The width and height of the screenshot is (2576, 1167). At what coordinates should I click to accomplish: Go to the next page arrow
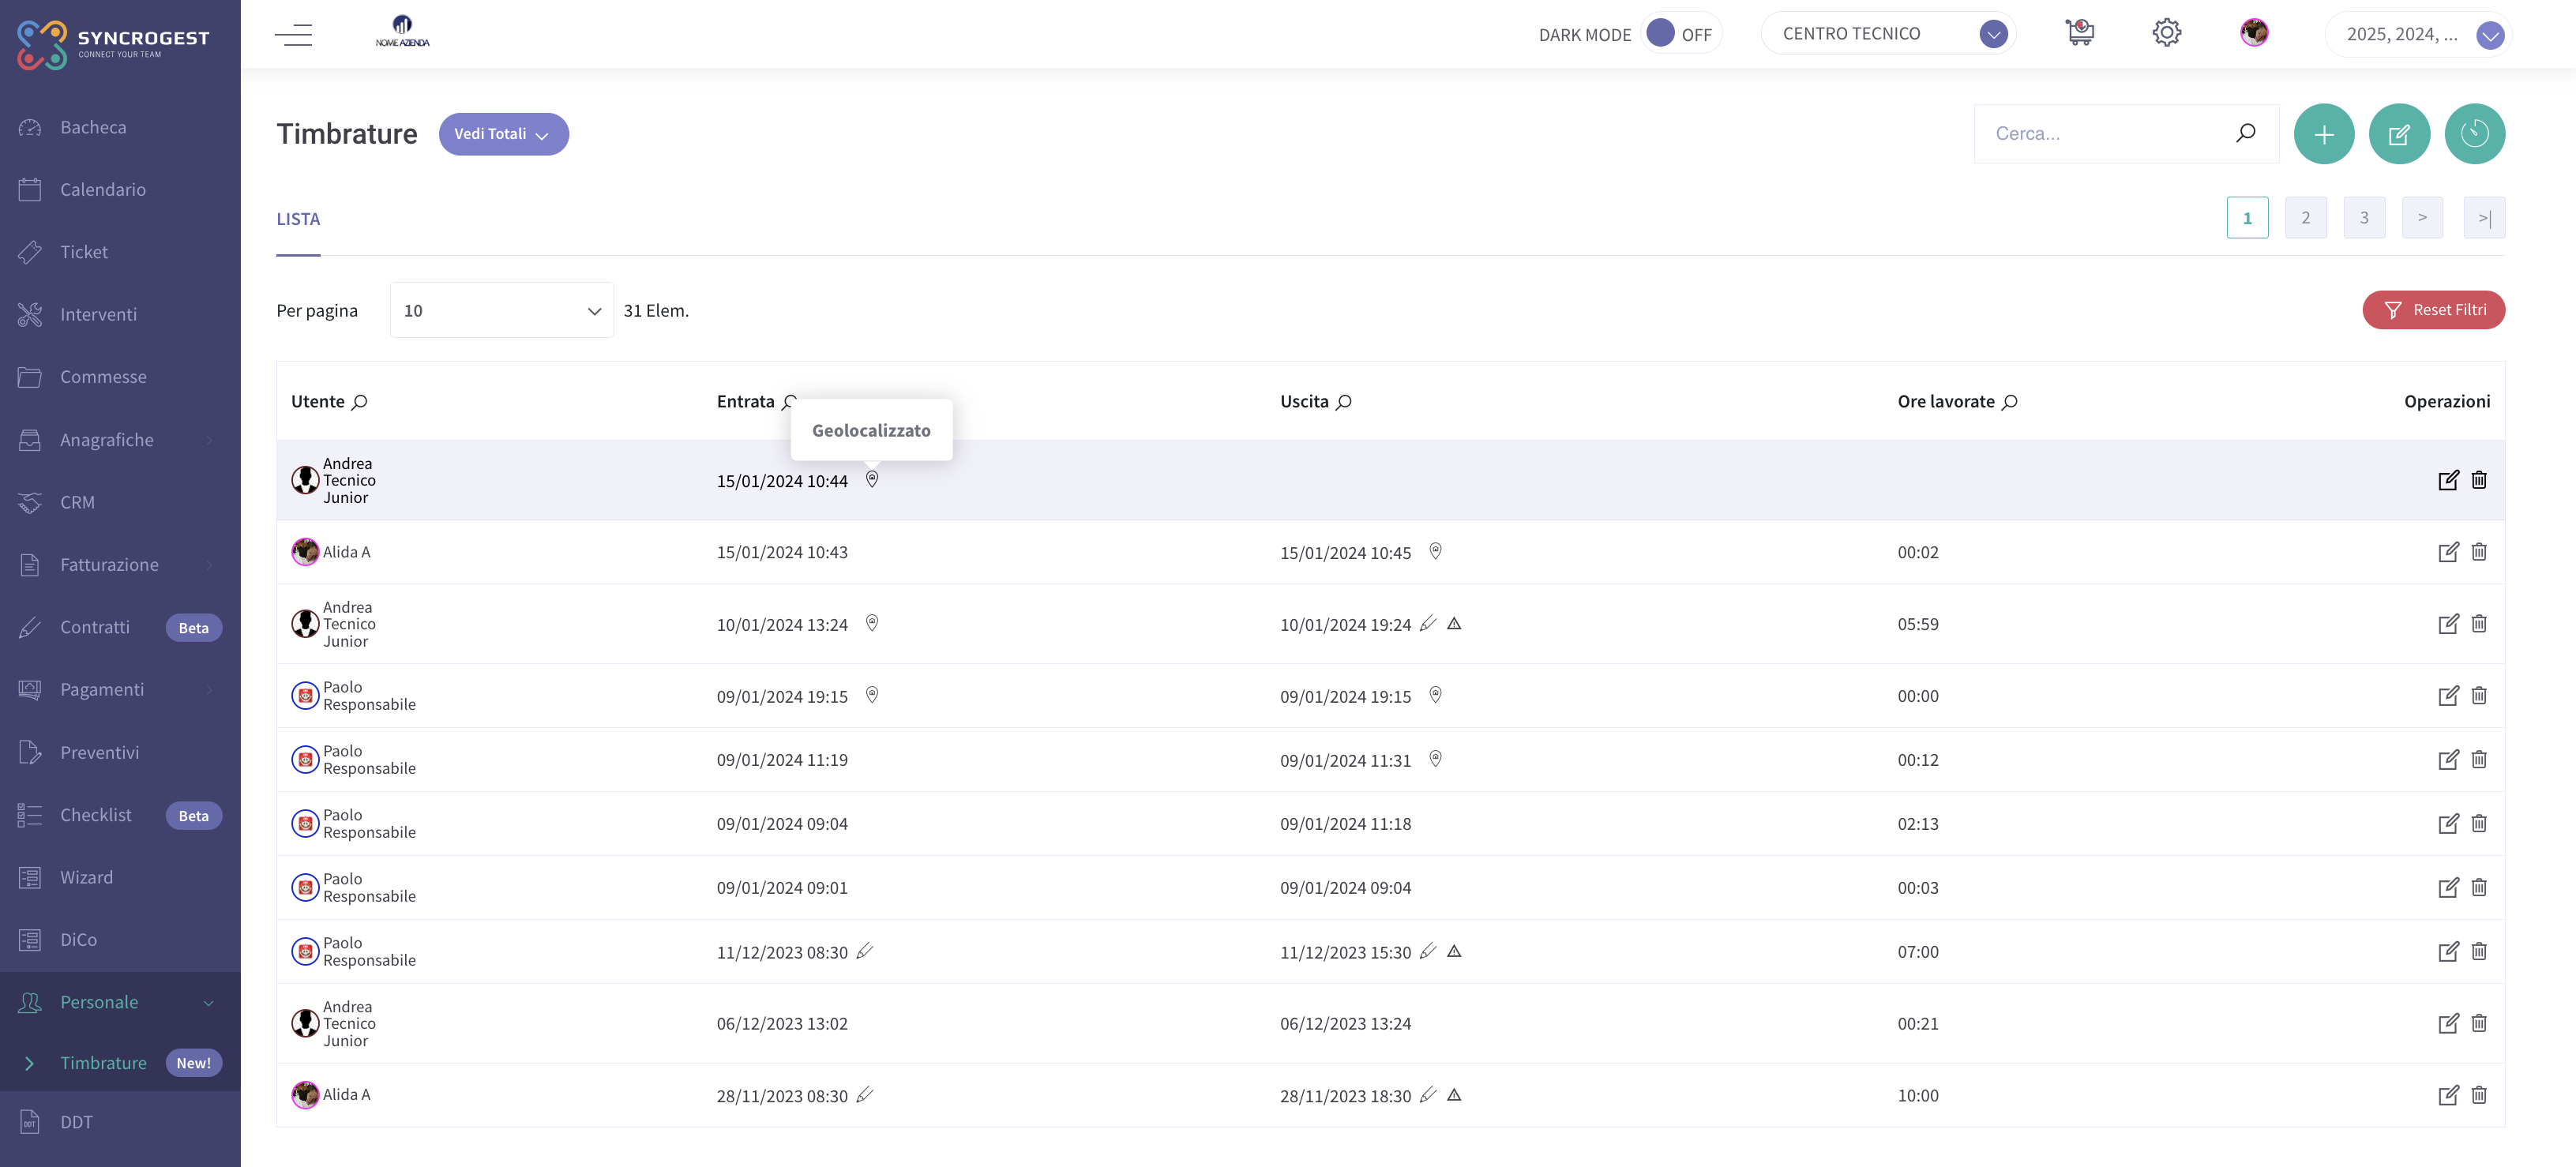2422,218
